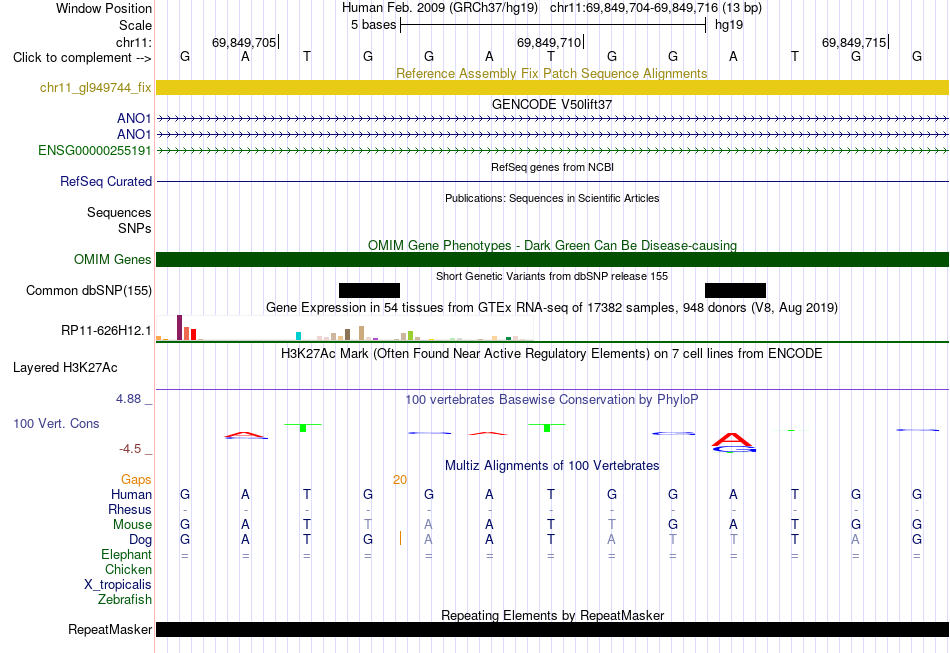The width and height of the screenshot is (950, 653).
Task: Click the Sequences label of the Publications track
Action: [119, 213]
